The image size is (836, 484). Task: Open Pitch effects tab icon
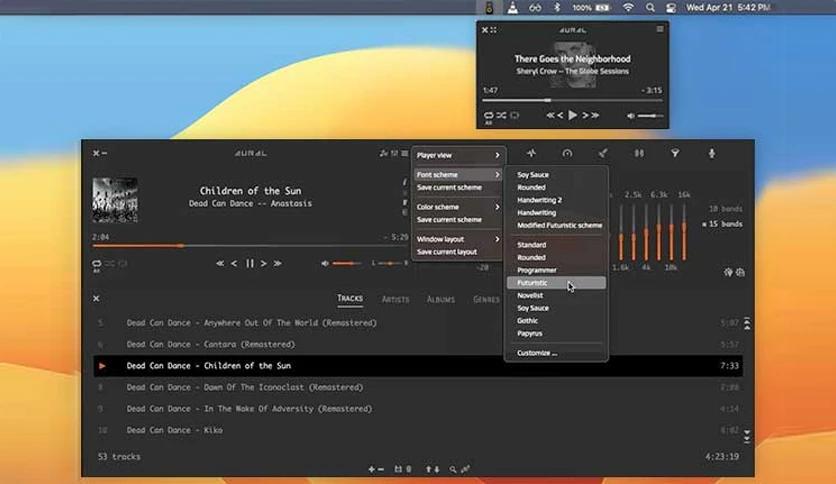[x=531, y=154]
